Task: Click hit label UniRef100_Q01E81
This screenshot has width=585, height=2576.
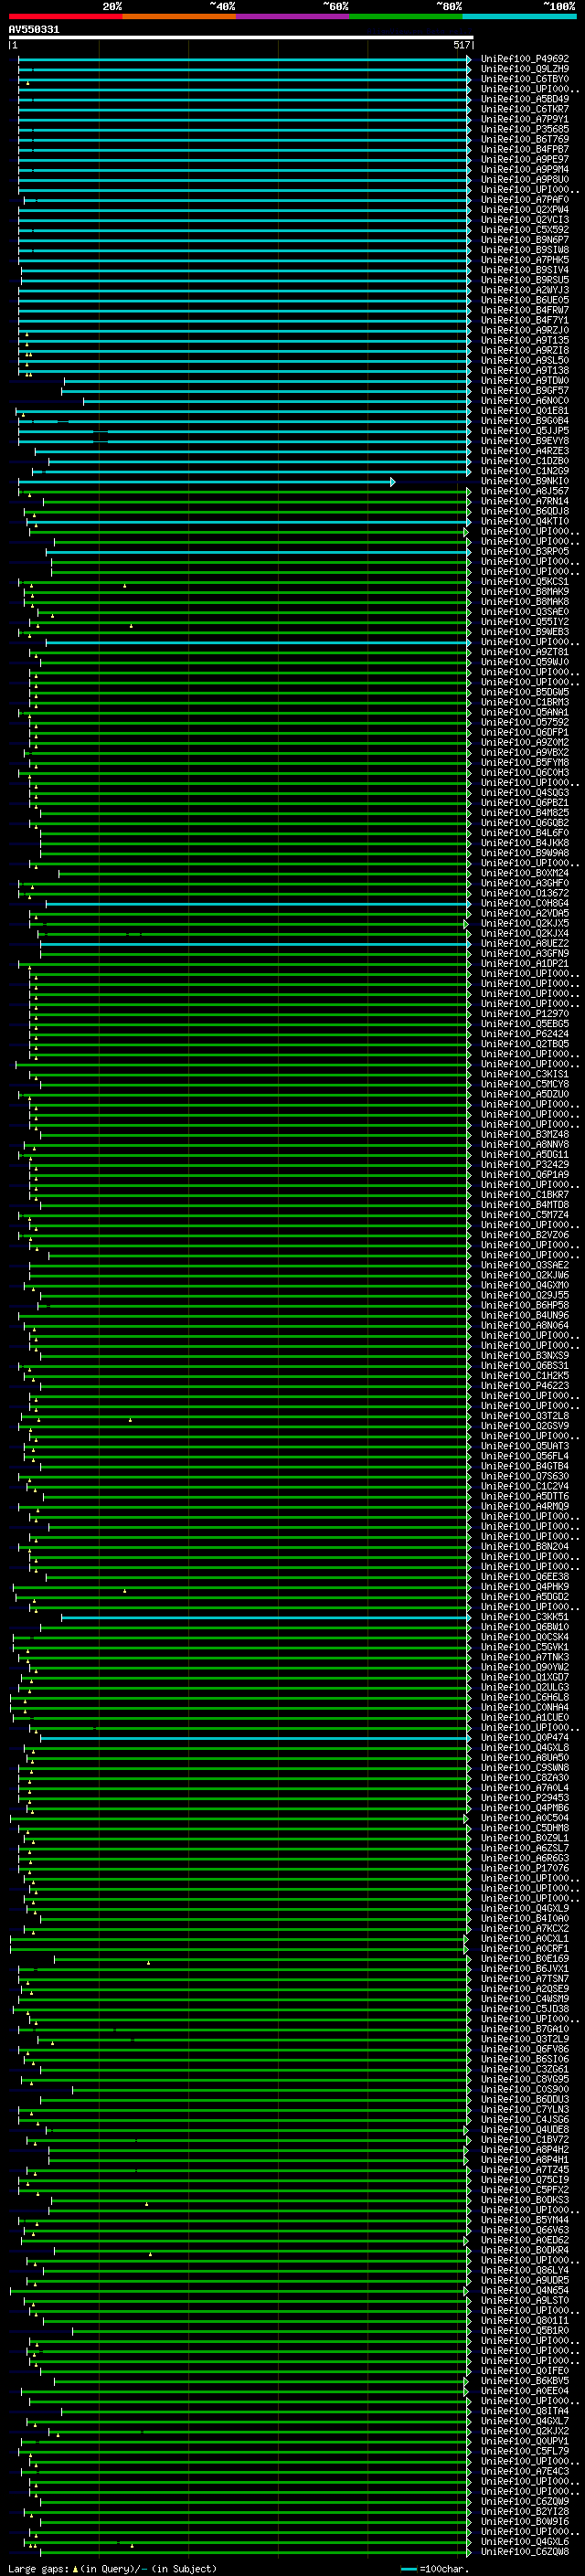Action: click(x=525, y=411)
